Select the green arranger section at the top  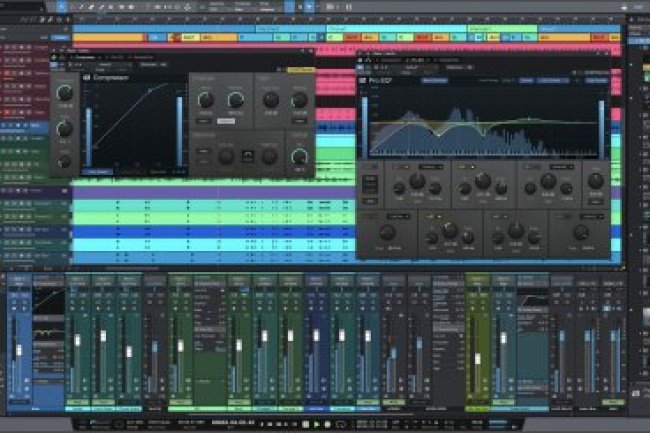pos(502,29)
